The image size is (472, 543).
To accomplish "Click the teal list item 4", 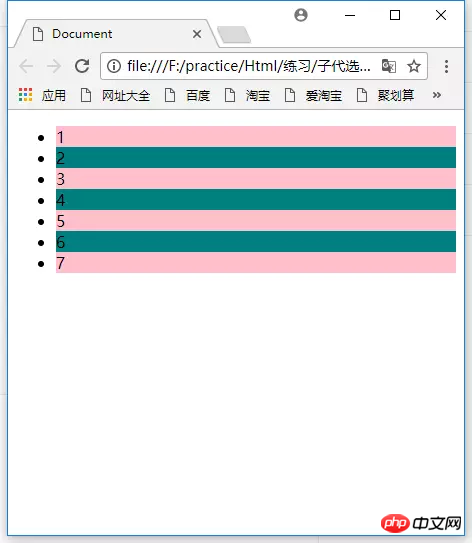I will tap(256, 199).
